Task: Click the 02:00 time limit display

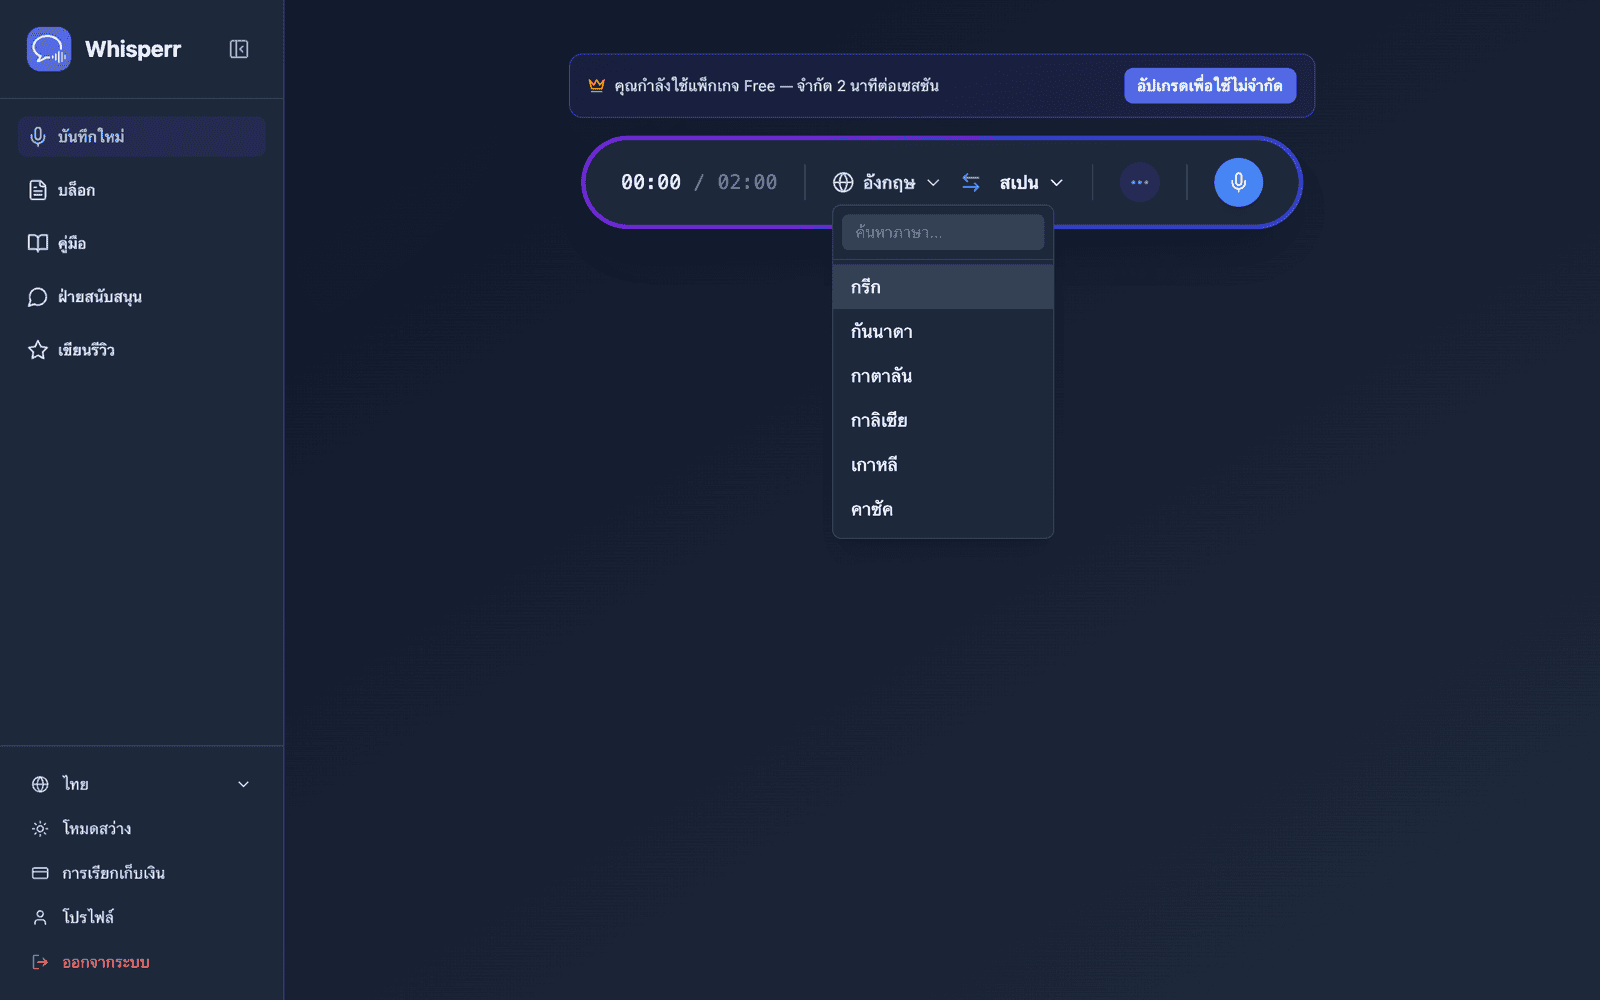Action: click(747, 182)
